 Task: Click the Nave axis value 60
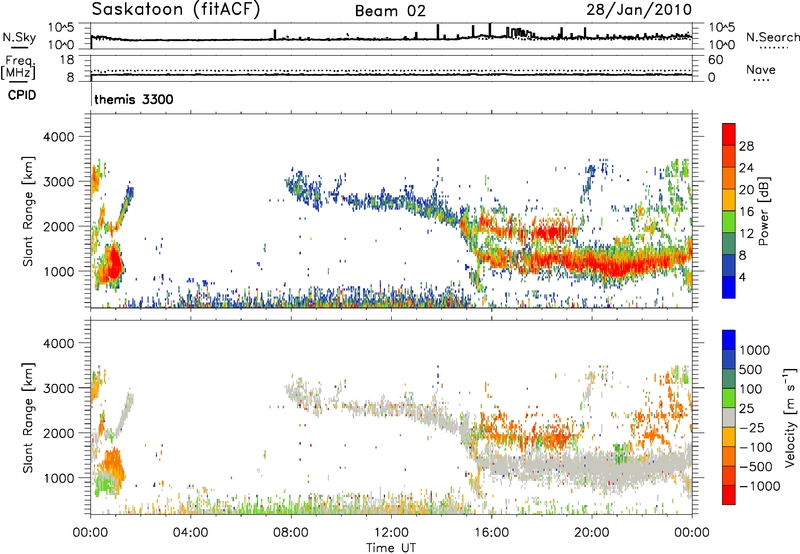tap(715, 60)
